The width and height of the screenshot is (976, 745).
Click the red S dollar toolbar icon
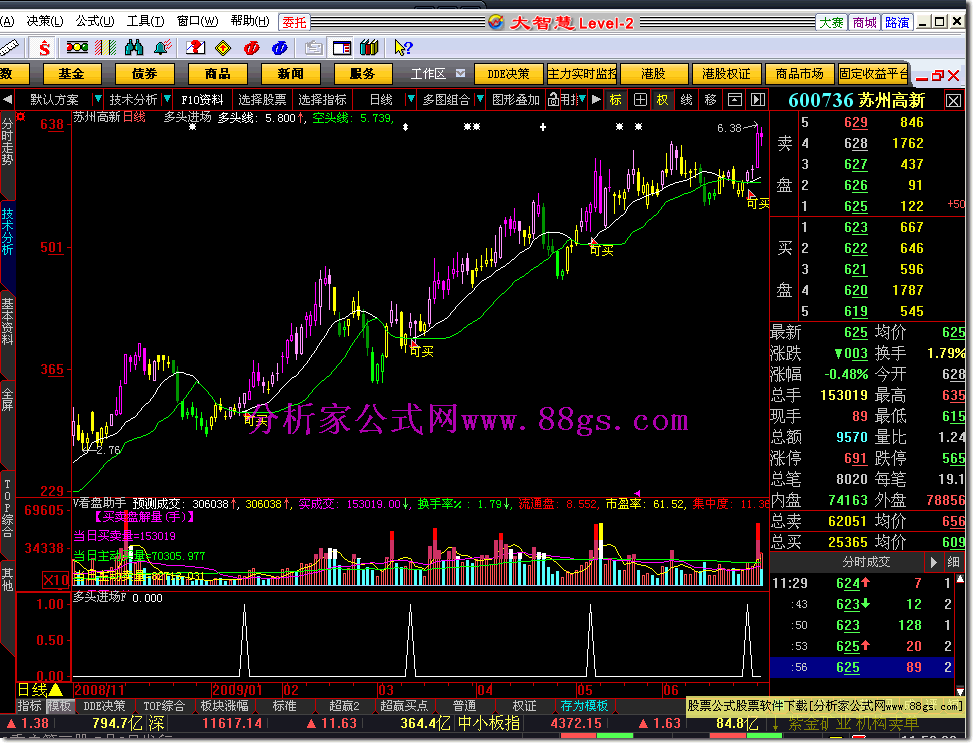pos(44,48)
